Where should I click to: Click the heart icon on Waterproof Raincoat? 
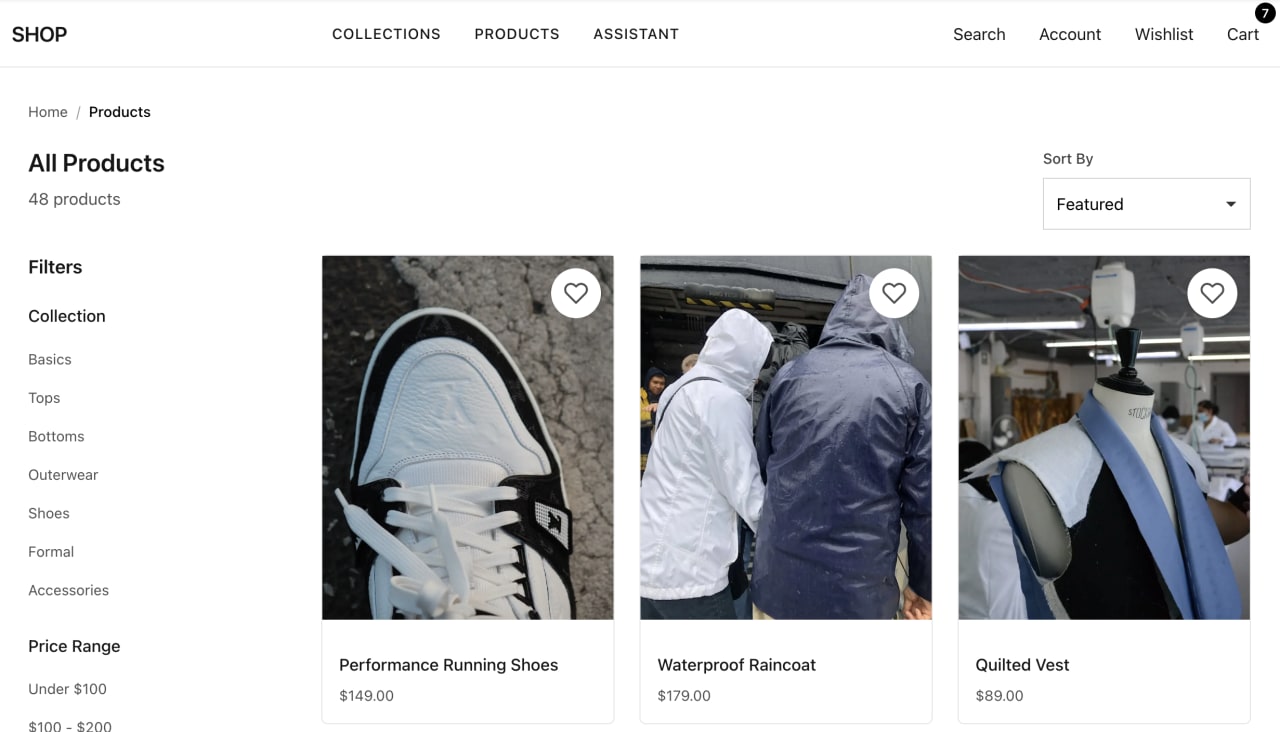tap(894, 293)
